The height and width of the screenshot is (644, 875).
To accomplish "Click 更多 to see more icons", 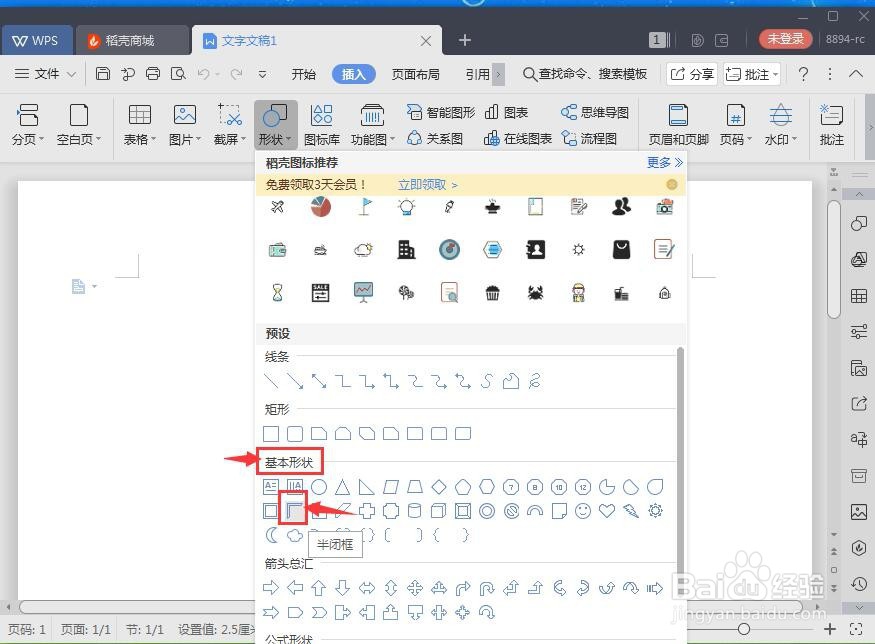I will tap(665, 162).
